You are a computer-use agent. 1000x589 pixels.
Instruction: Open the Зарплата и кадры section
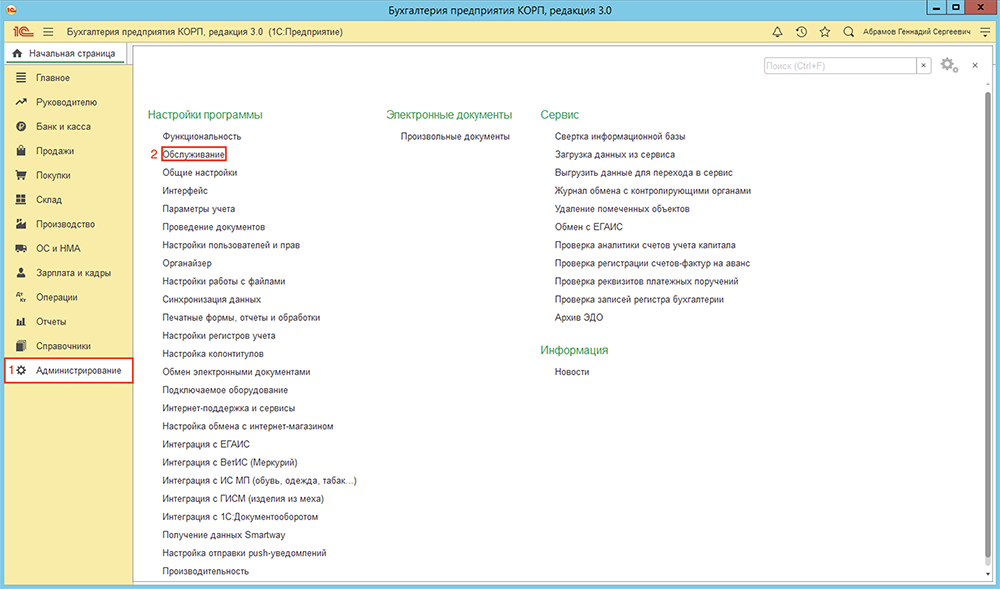click(x=68, y=273)
